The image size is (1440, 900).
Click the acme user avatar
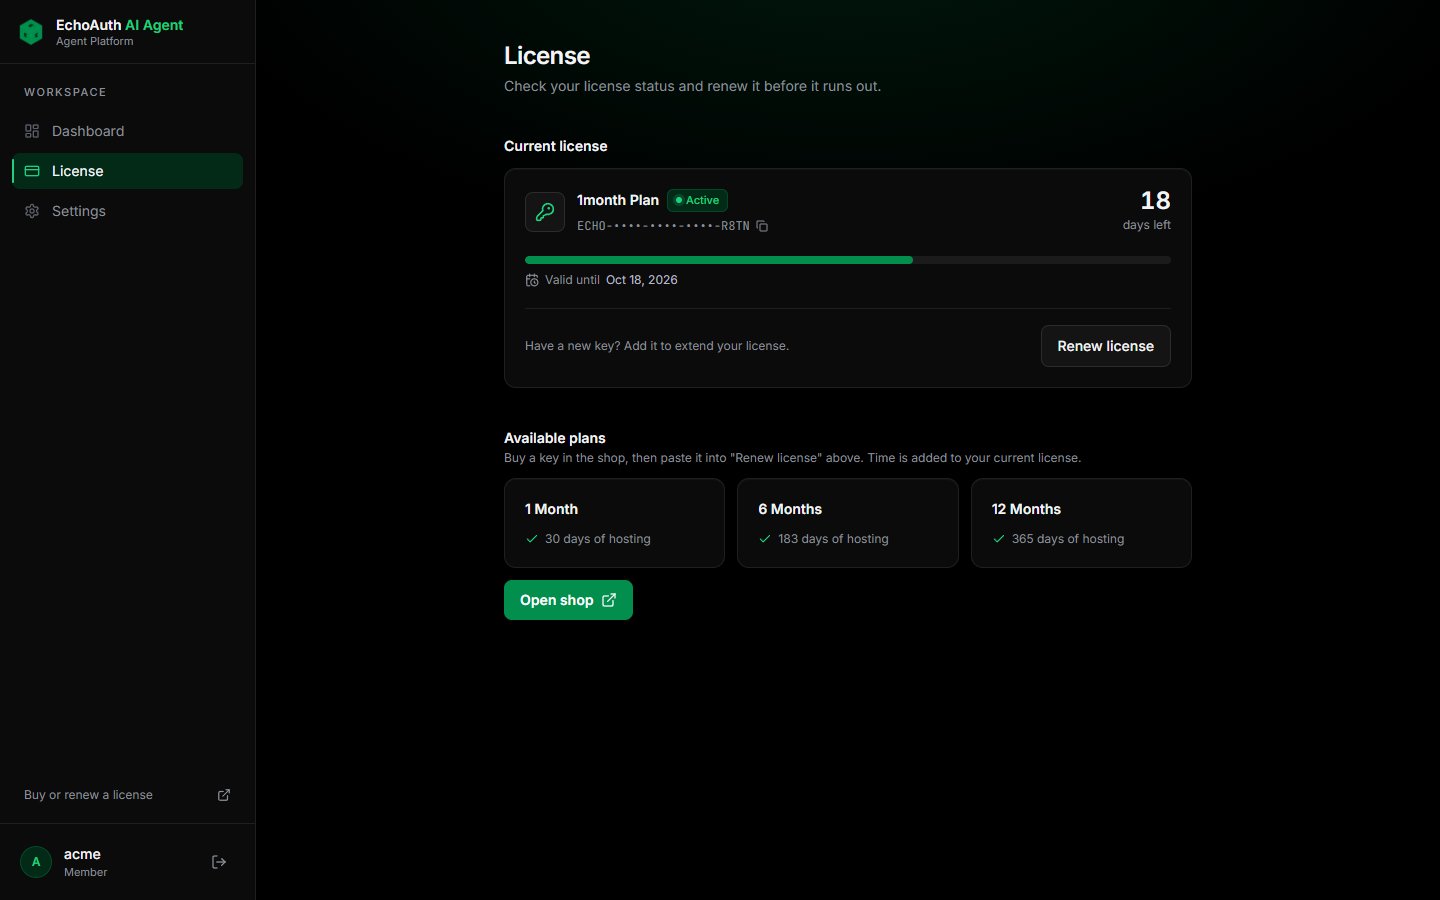point(36,862)
